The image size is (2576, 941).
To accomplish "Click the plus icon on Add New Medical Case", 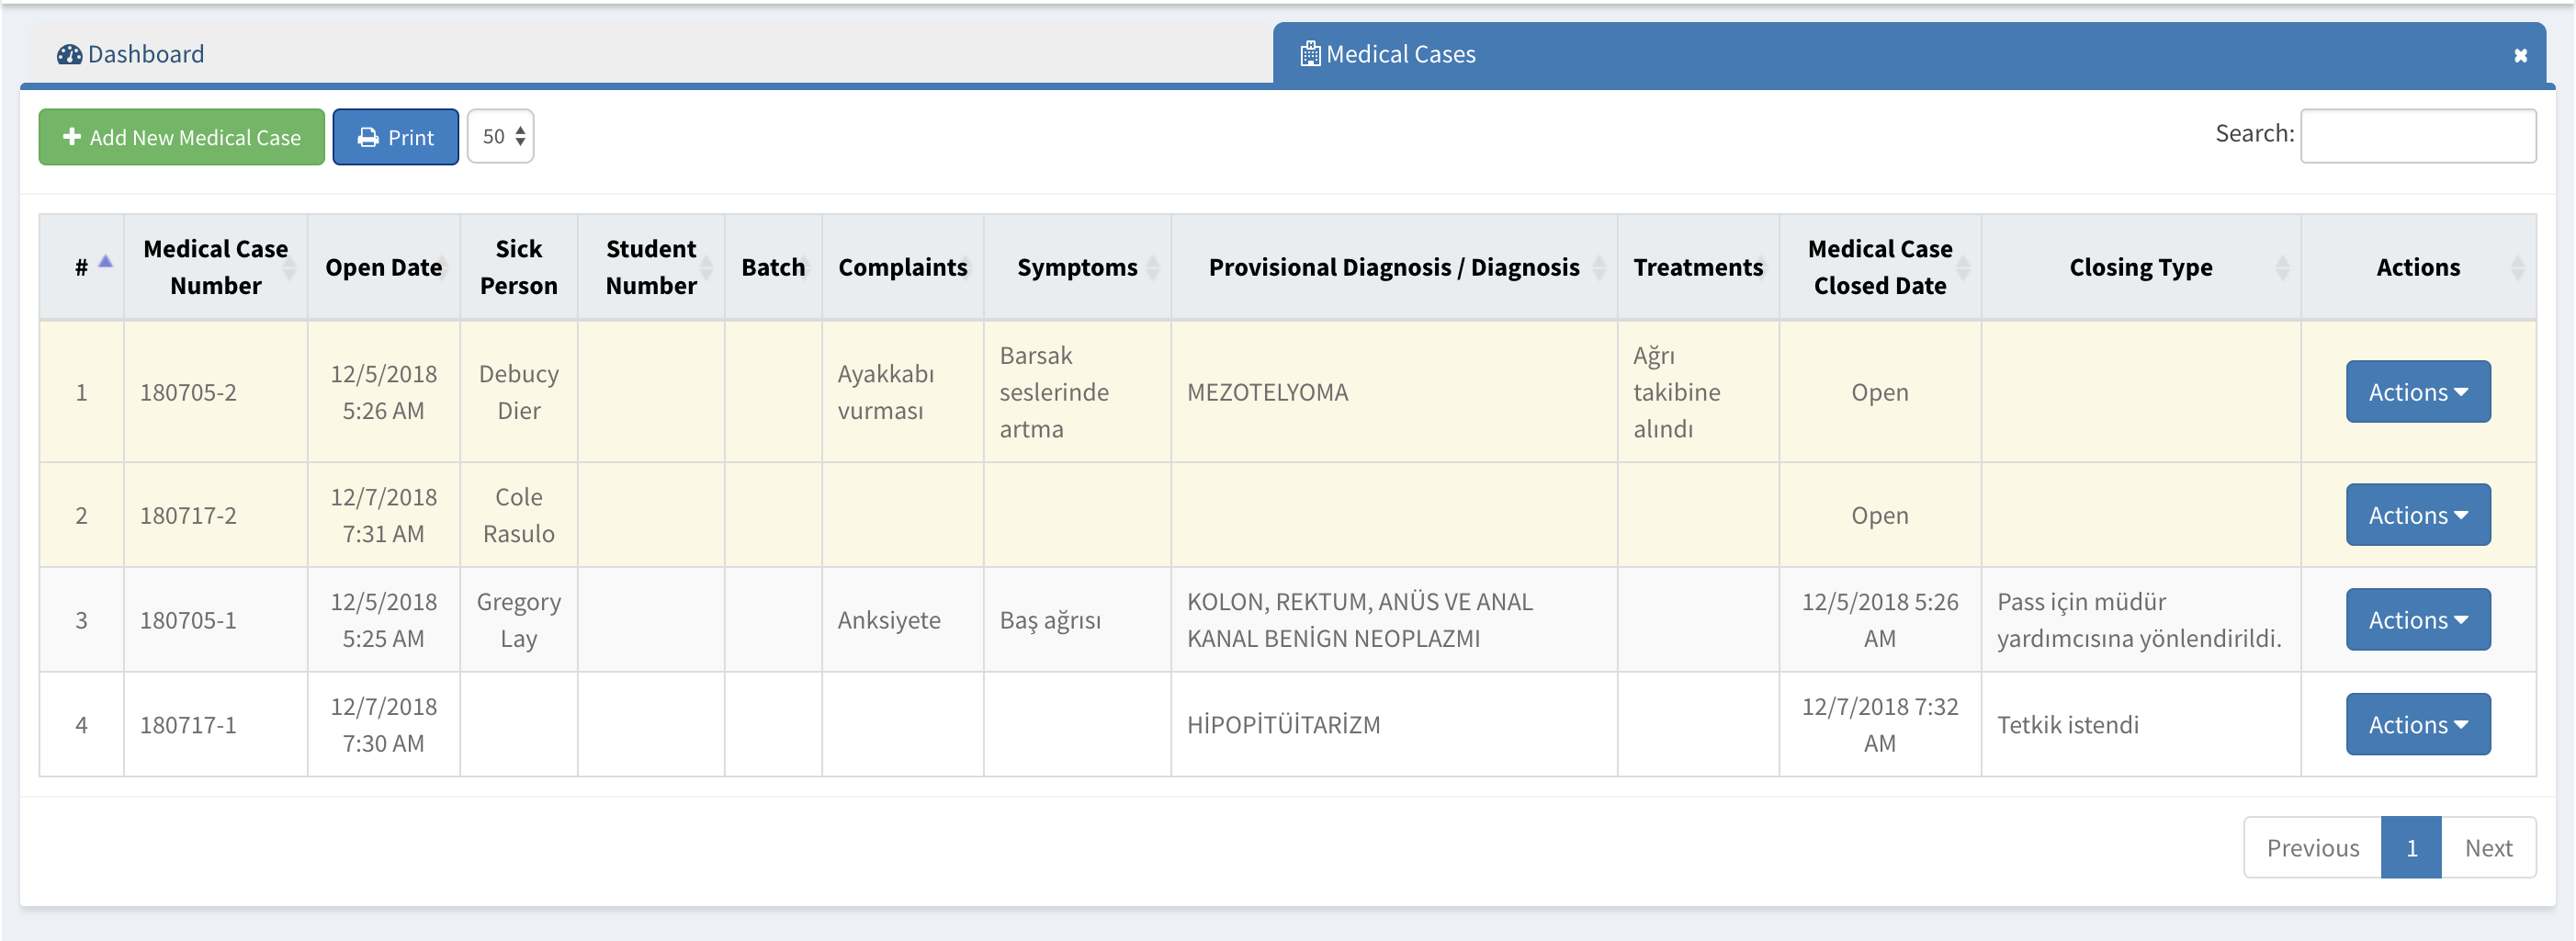I will pos(72,137).
